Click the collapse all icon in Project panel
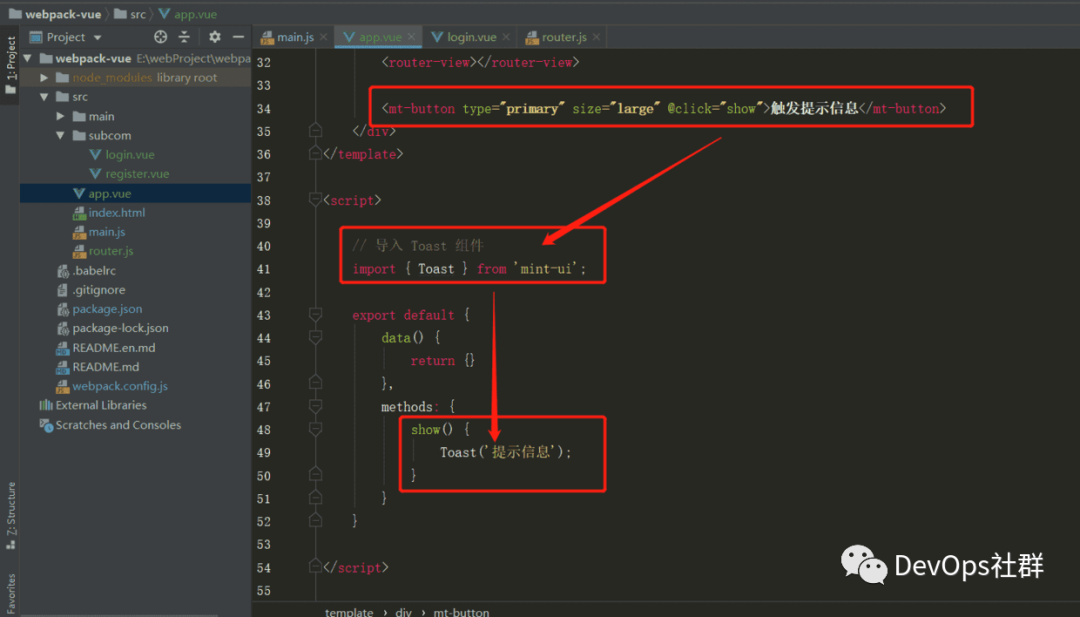 point(184,37)
